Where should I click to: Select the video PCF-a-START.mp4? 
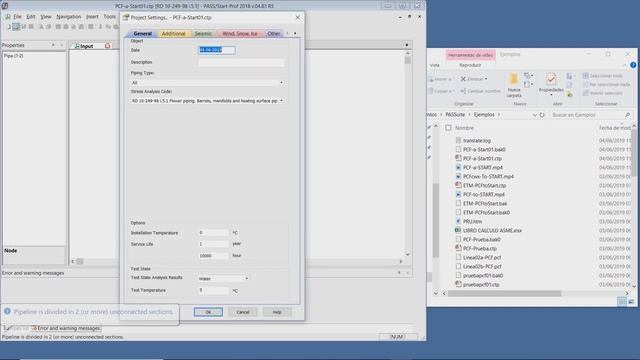point(482,167)
